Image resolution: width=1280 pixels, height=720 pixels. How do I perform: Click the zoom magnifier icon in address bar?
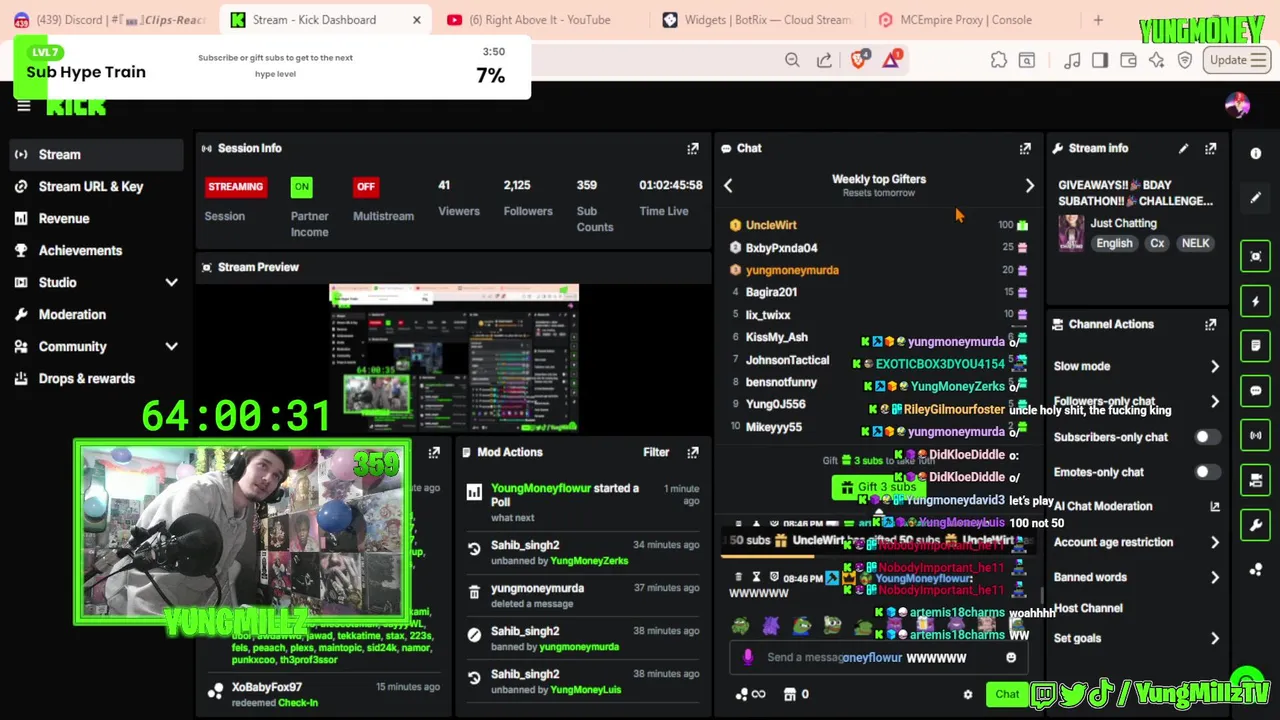(x=792, y=60)
